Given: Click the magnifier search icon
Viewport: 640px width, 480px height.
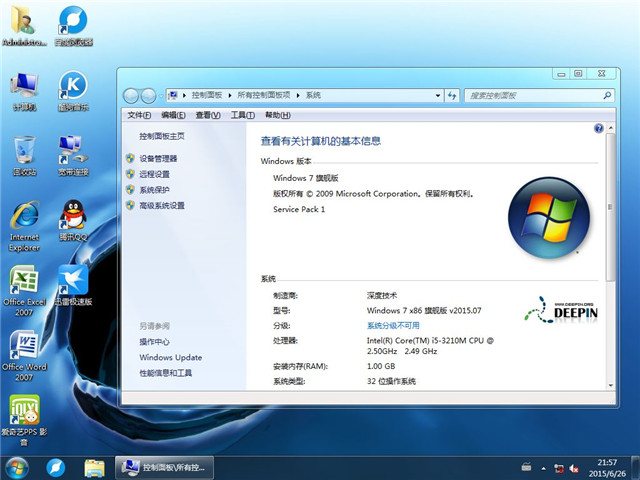Looking at the screenshot, I should click(x=607, y=96).
